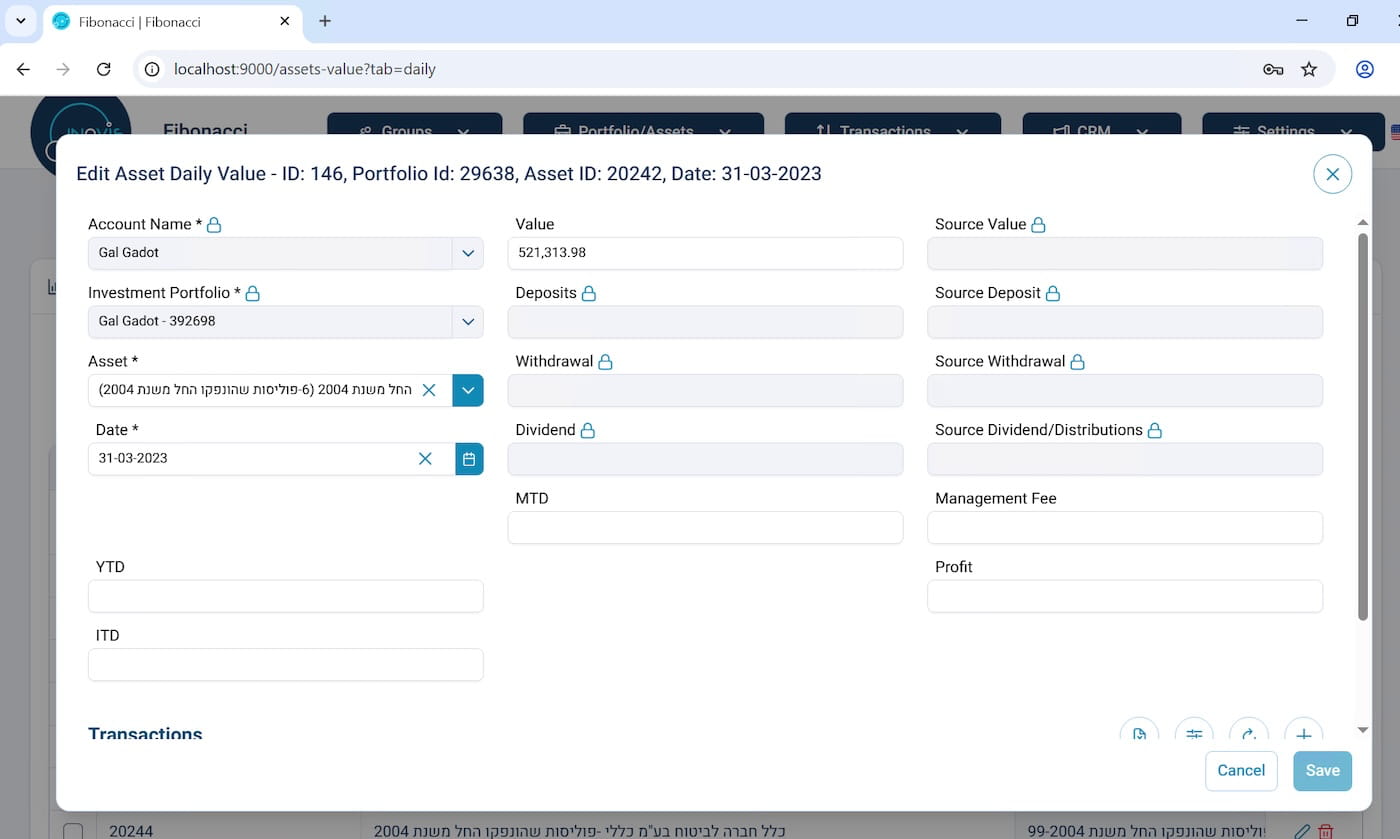Open a new browser tab
The width and height of the screenshot is (1400, 839).
pyautogui.click(x=325, y=21)
